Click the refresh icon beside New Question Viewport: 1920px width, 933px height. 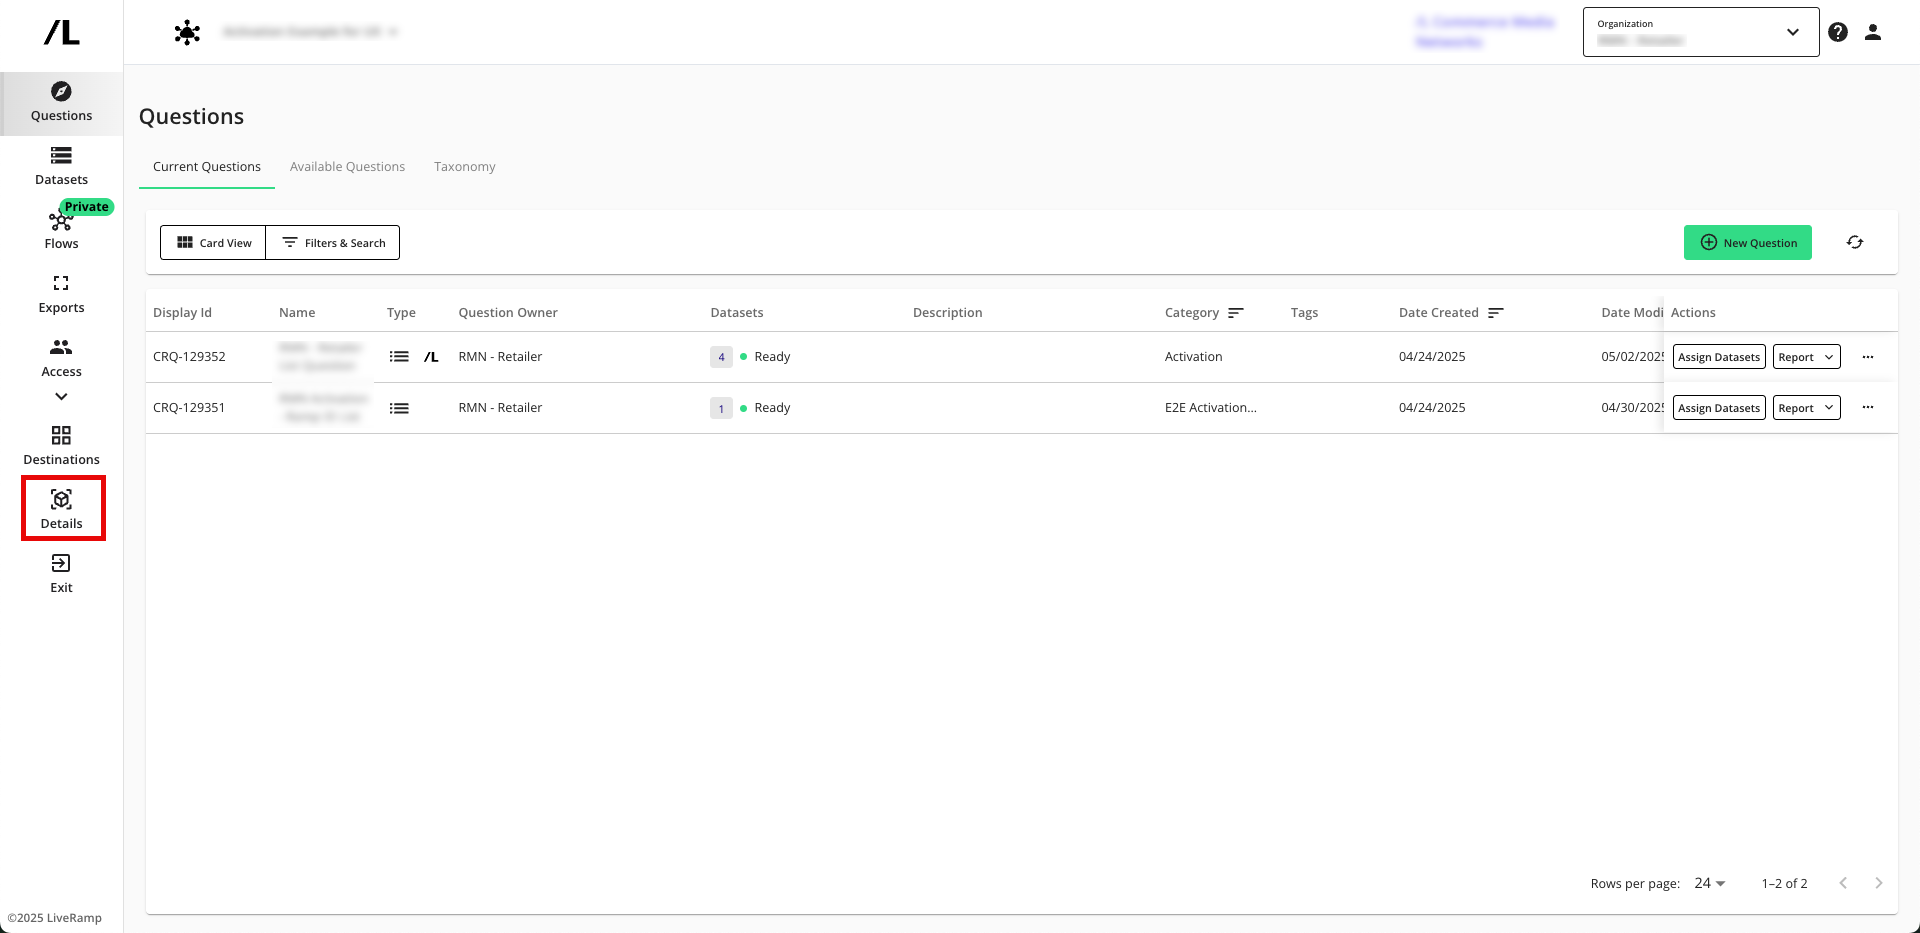pos(1855,243)
